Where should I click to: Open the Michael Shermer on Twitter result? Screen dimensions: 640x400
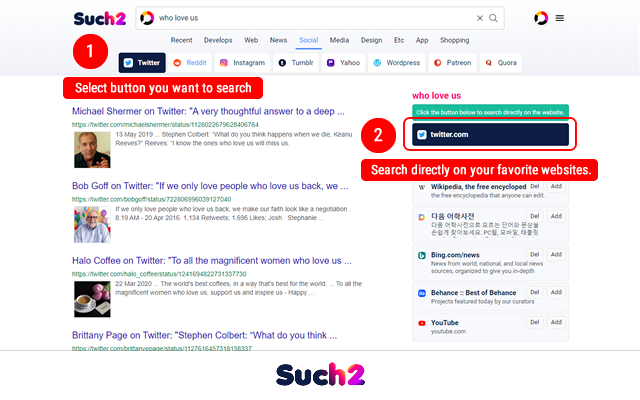pos(208,111)
